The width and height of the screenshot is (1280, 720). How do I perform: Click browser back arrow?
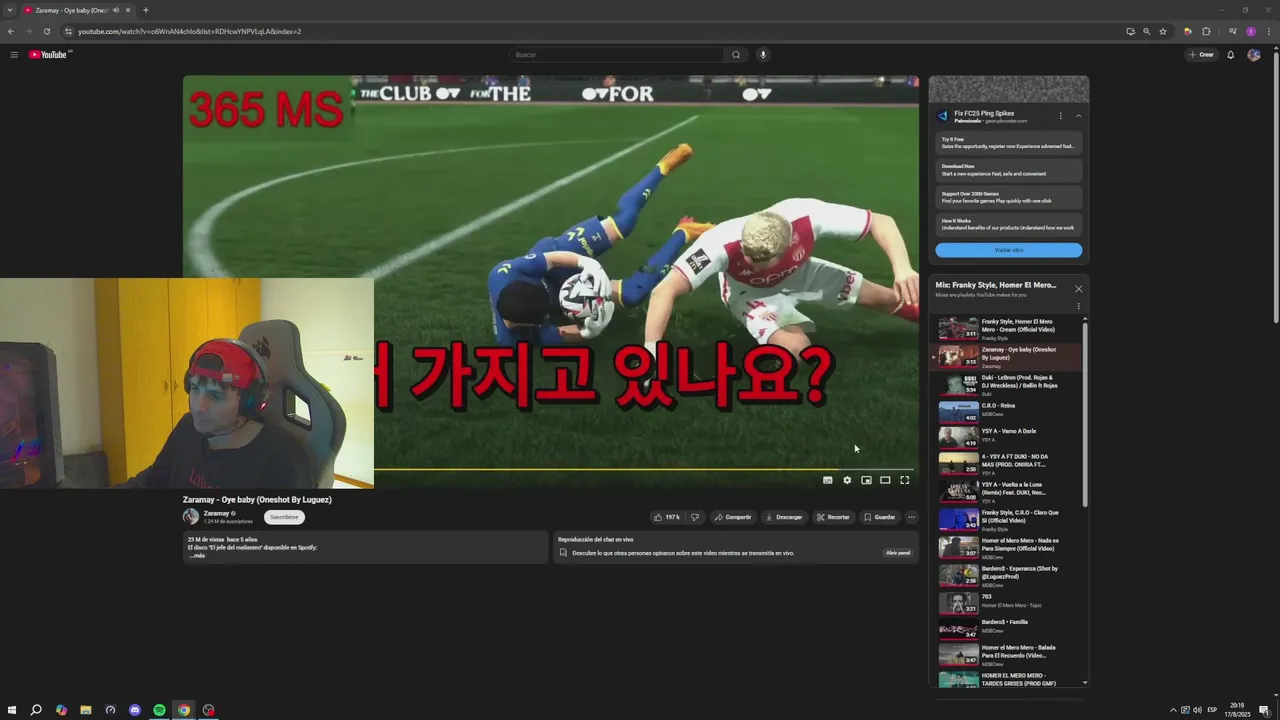pos(11,31)
